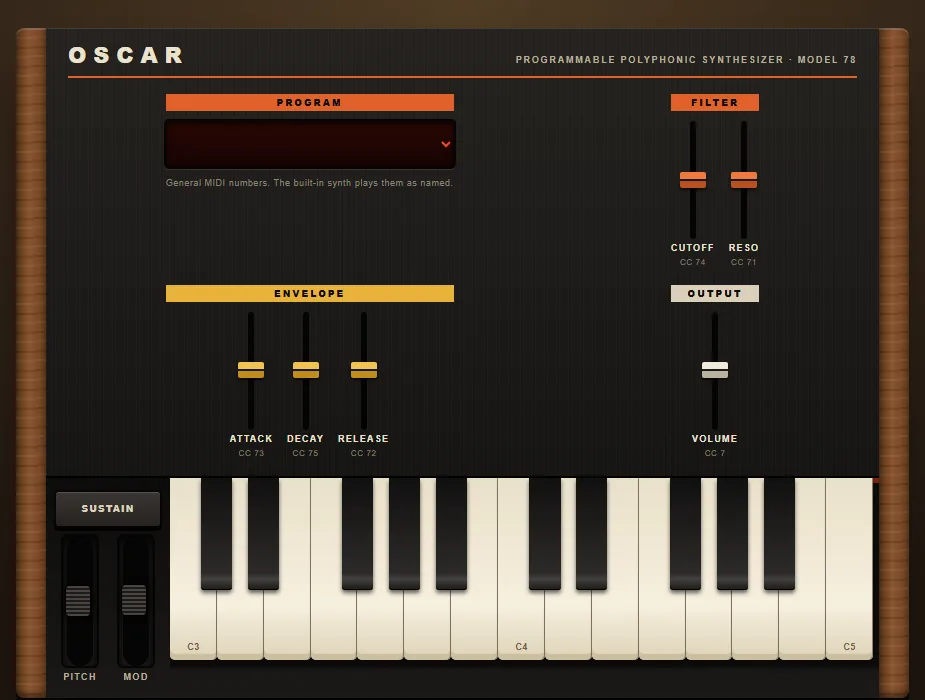Play the F3 white key
Image resolution: width=925 pixels, height=700 pixels.
tap(334, 625)
